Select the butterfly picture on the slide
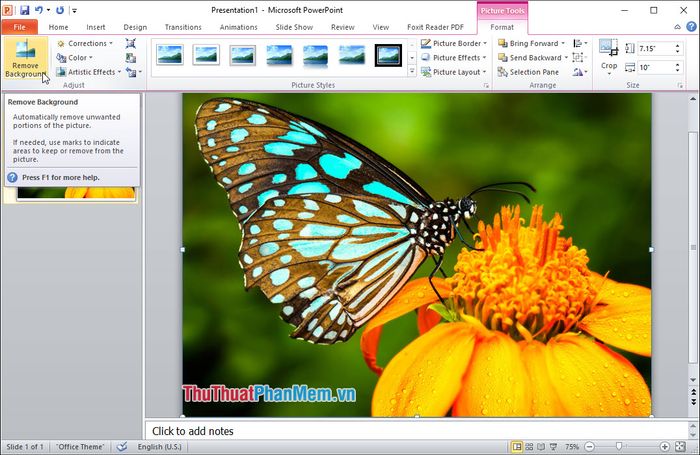Image resolution: width=700 pixels, height=455 pixels. point(417,255)
